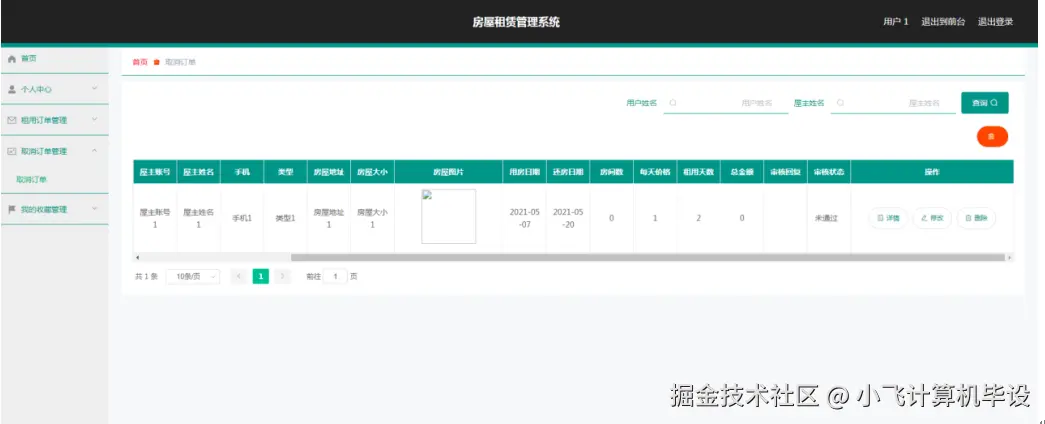Click 首页 breadcrumb link

pyautogui.click(x=139, y=62)
